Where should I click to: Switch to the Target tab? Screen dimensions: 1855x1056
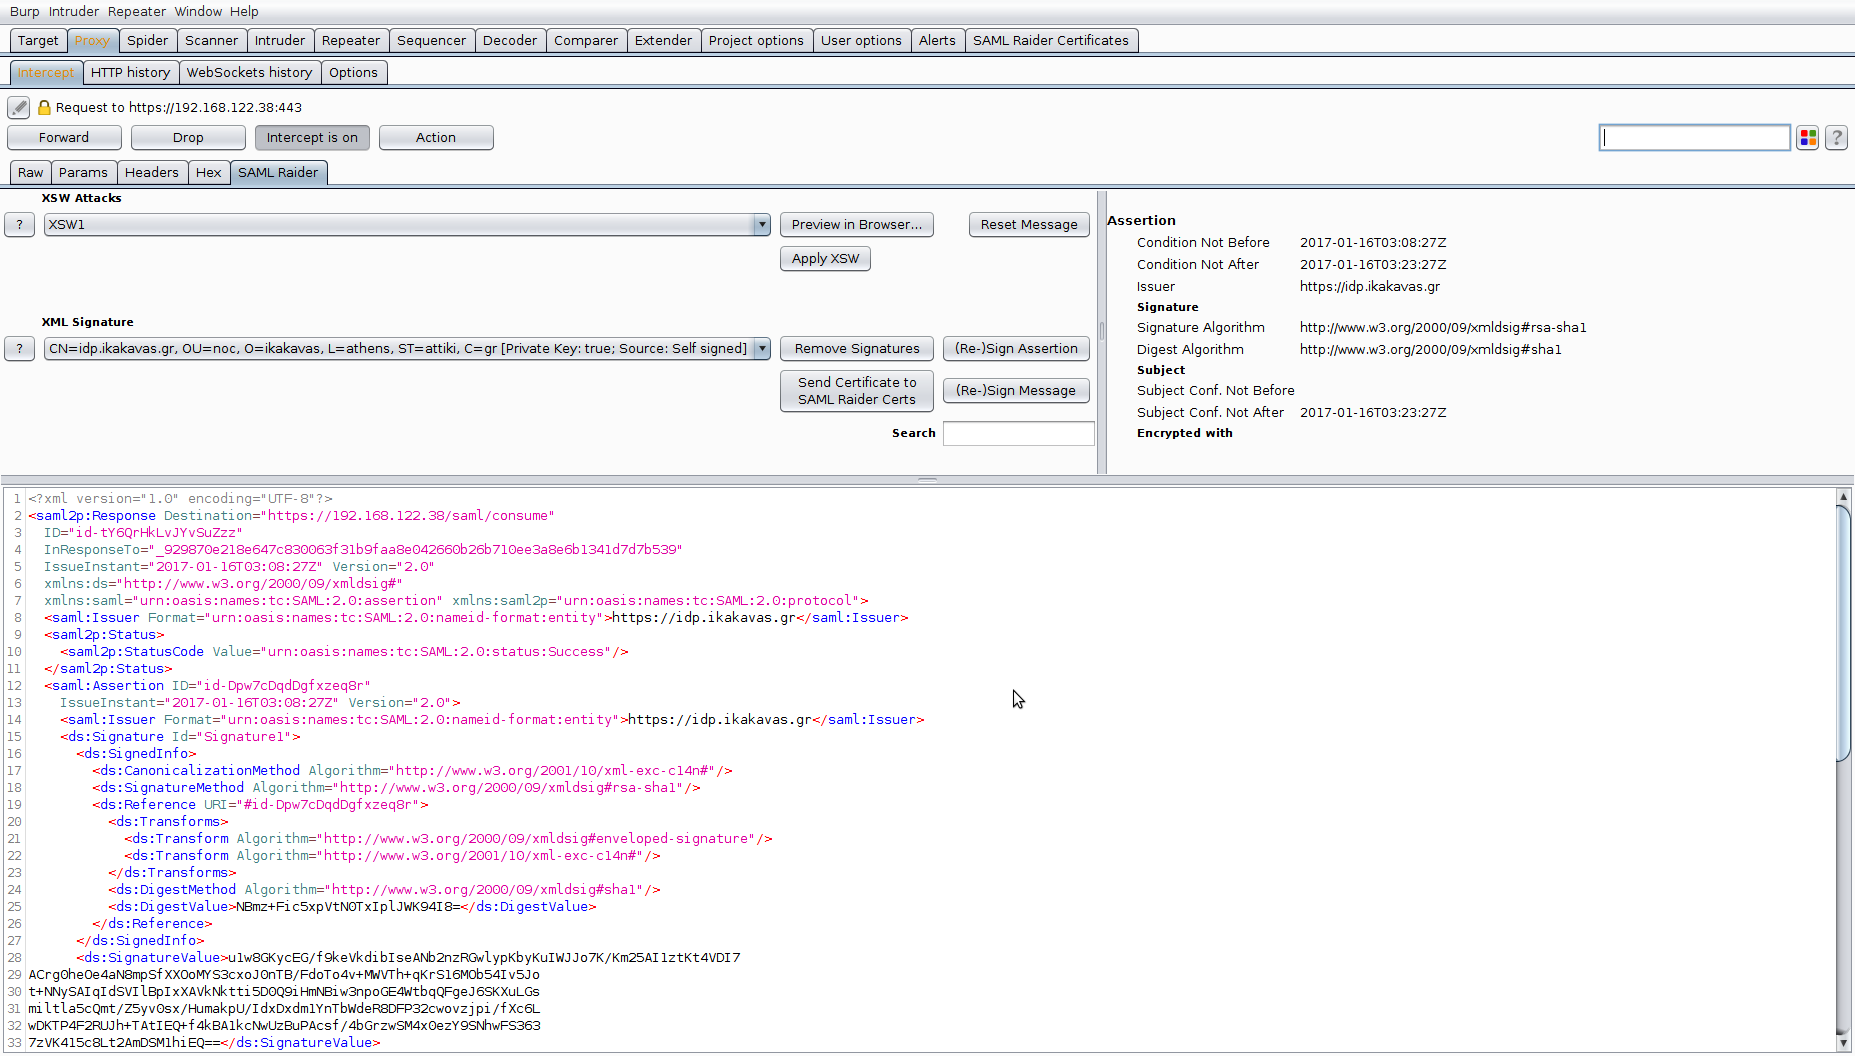38,41
